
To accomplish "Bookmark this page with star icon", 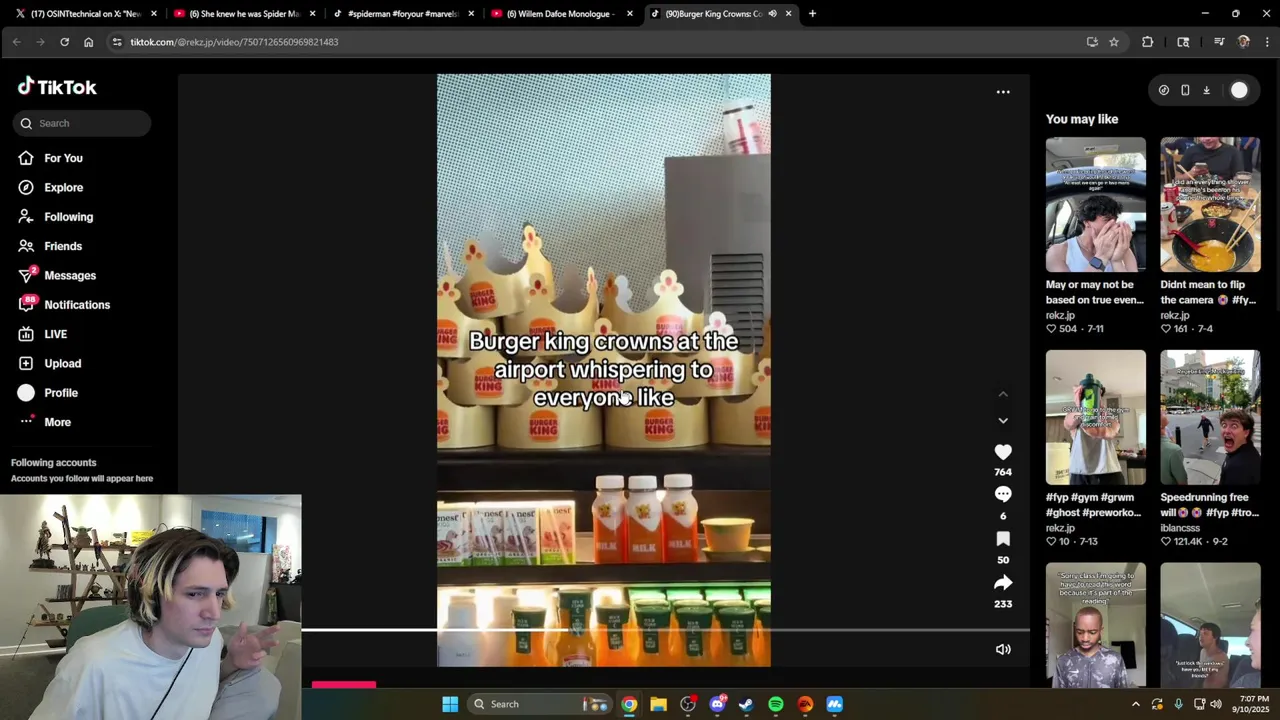I will (1114, 42).
